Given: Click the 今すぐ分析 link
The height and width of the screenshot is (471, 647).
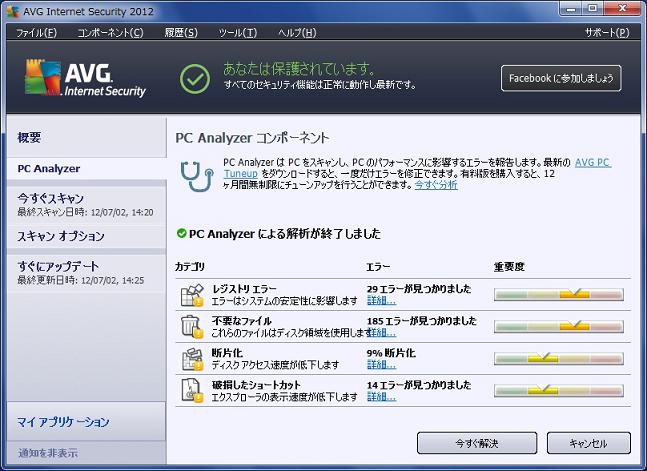Looking at the screenshot, I should click(x=436, y=185).
